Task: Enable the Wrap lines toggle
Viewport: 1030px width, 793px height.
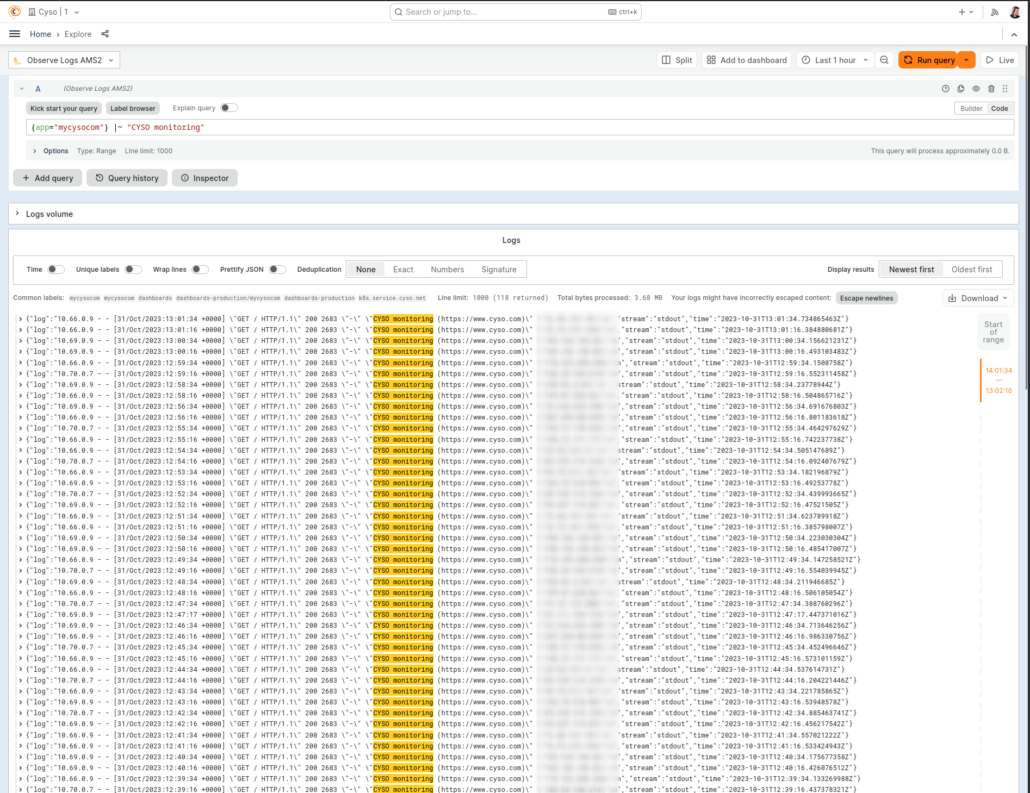Action: click(200, 269)
